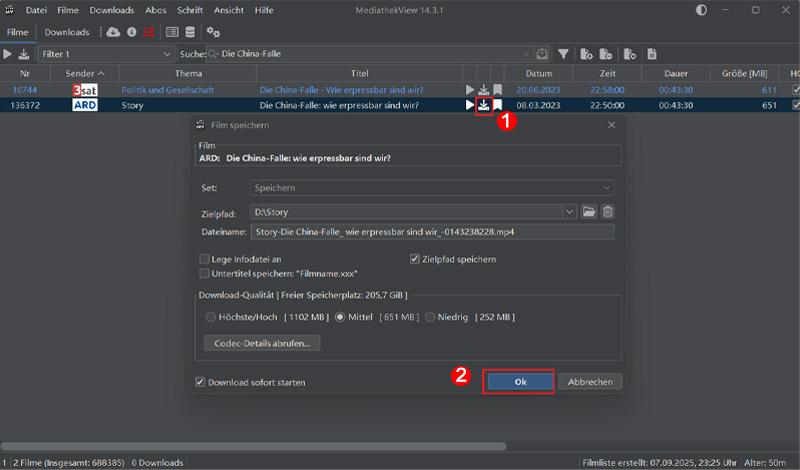Viewport: 800px width, 470px height.
Task: Select Mittel quality radio button
Action: [x=340, y=317]
